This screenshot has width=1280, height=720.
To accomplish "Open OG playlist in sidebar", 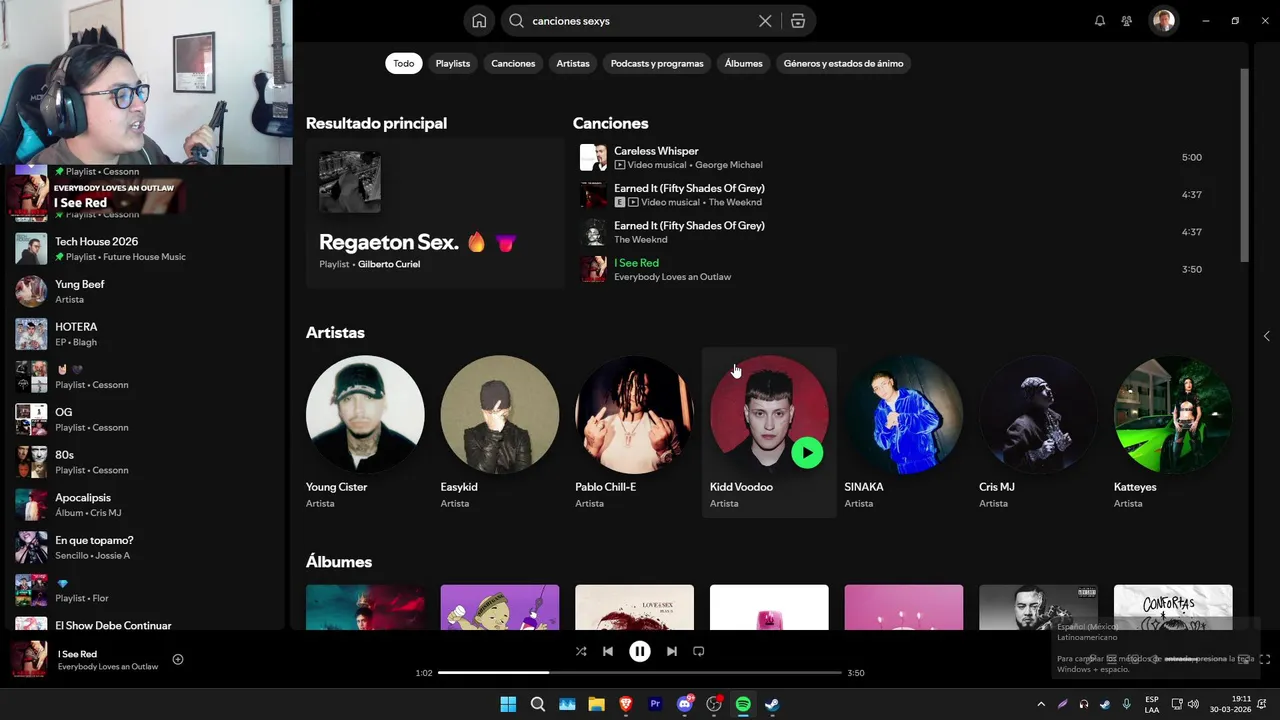I will click(x=145, y=419).
